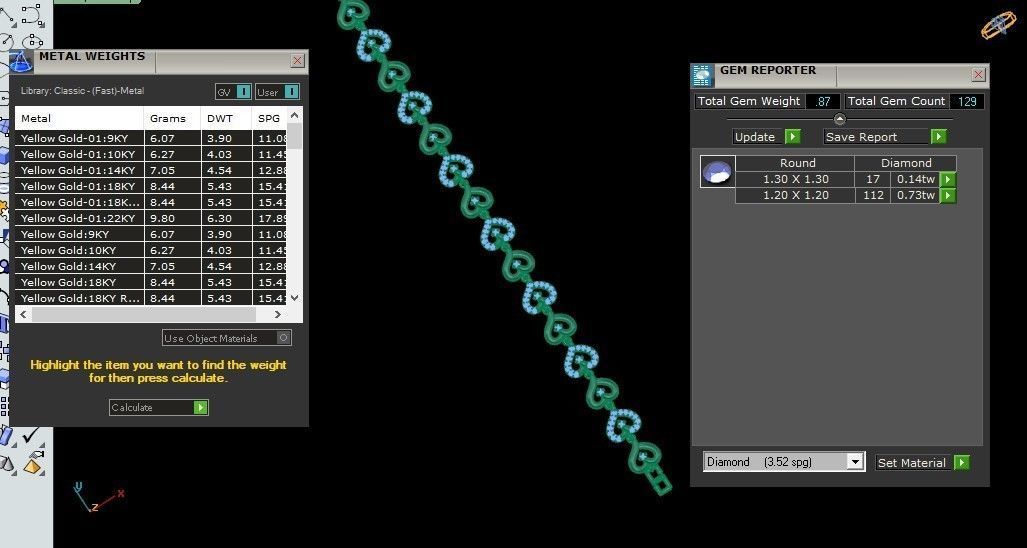Select the bracelet clasp at chain end
1027x548 pixels.
(659, 483)
